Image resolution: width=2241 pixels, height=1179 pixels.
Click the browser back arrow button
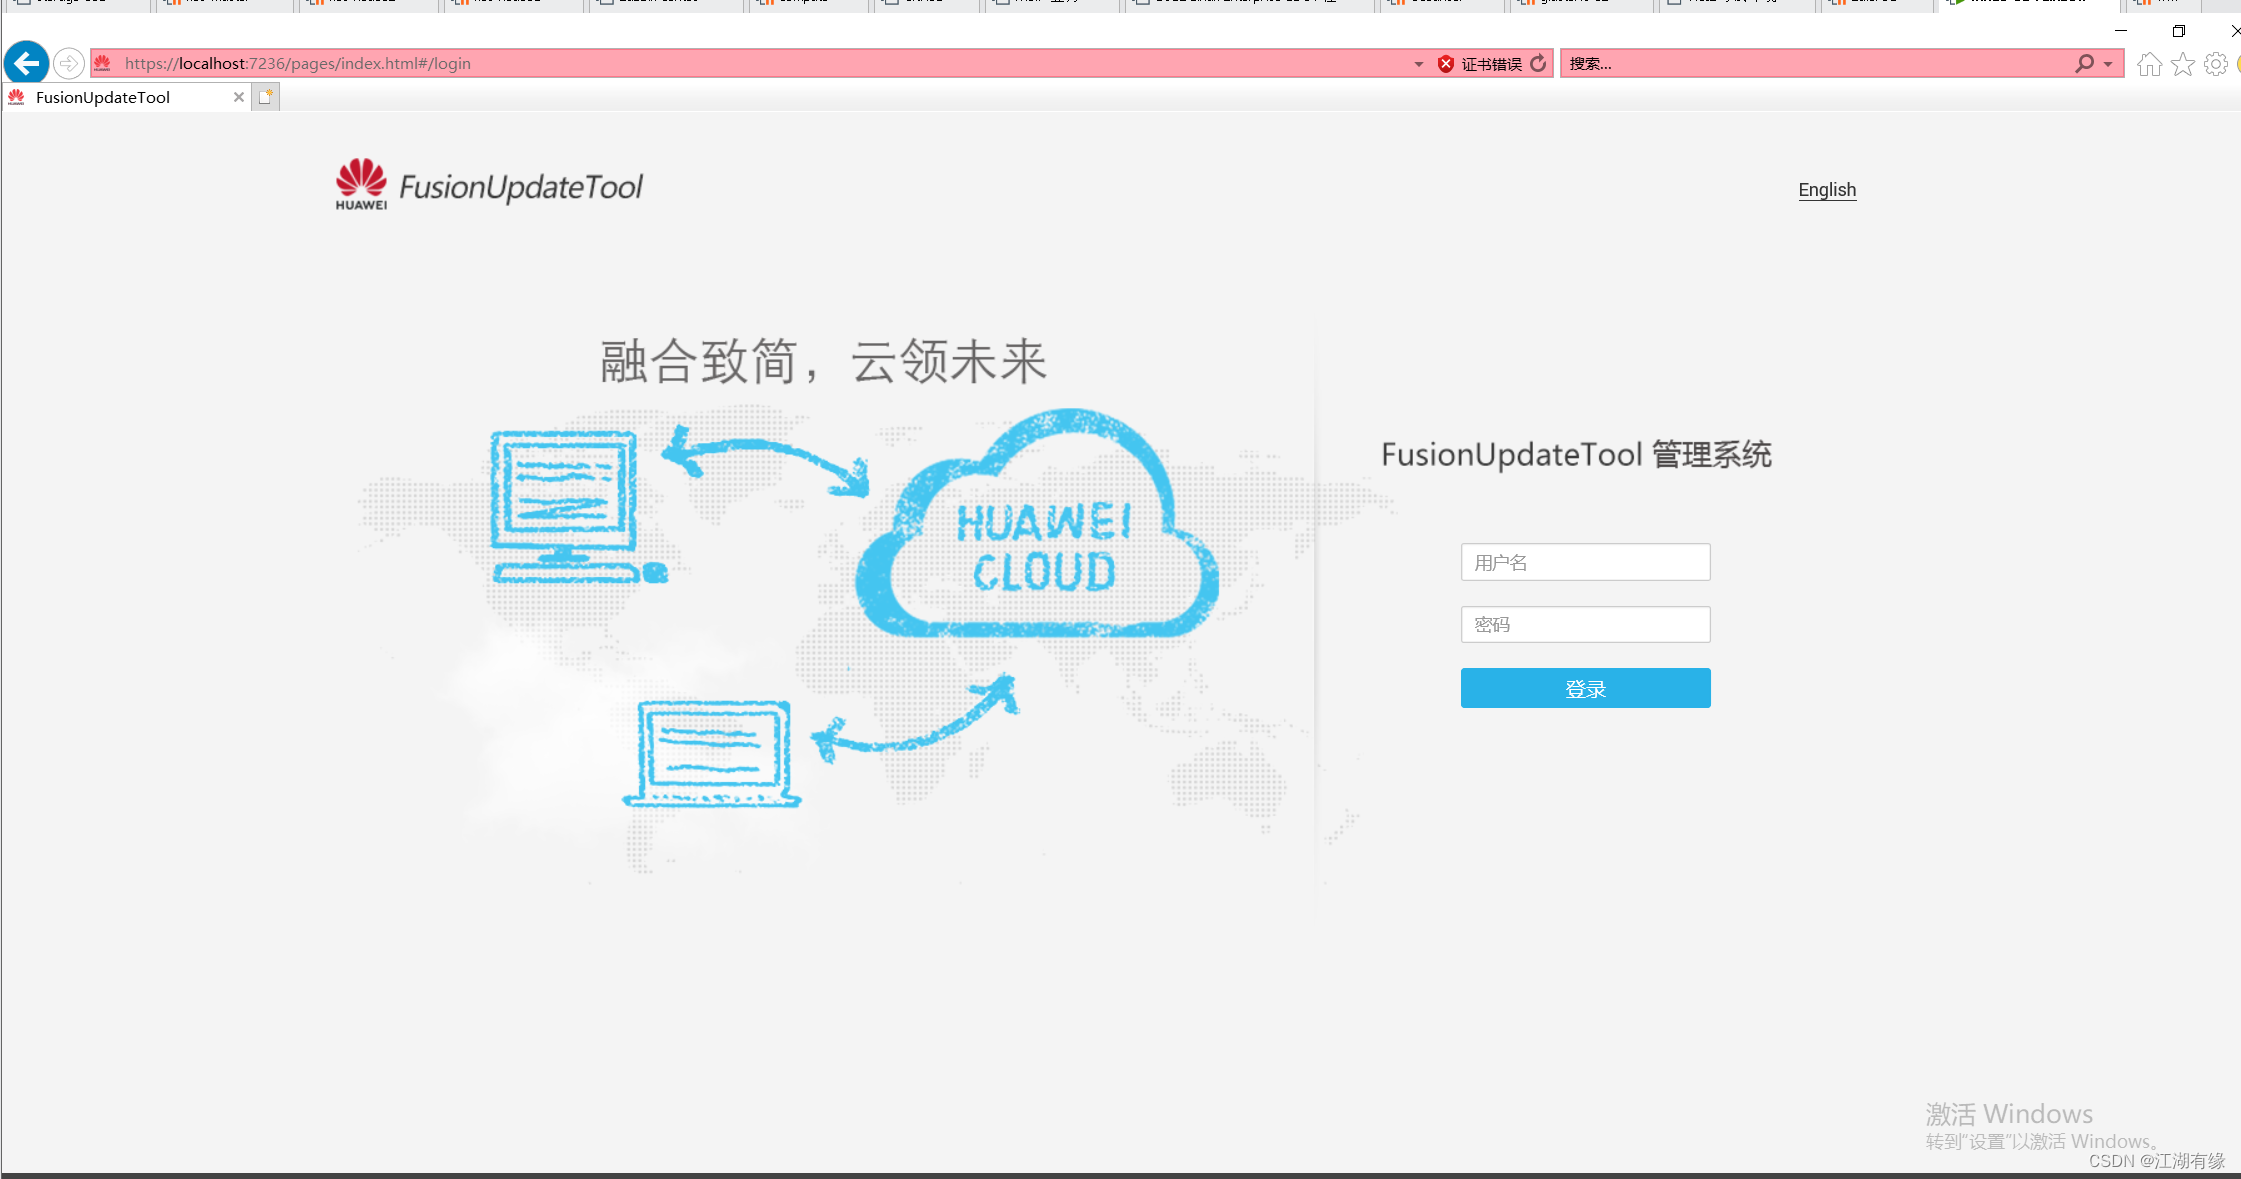pos(27,63)
